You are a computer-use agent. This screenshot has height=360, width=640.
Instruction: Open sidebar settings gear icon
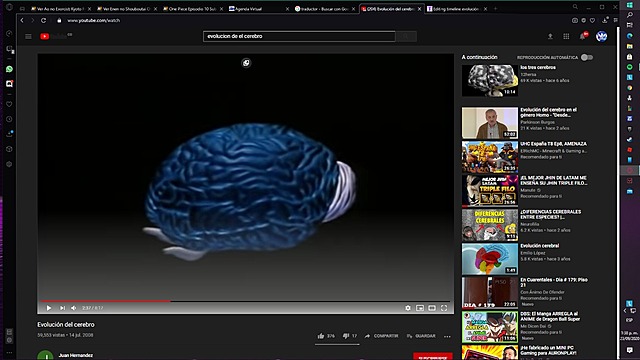[x=9, y=164]
